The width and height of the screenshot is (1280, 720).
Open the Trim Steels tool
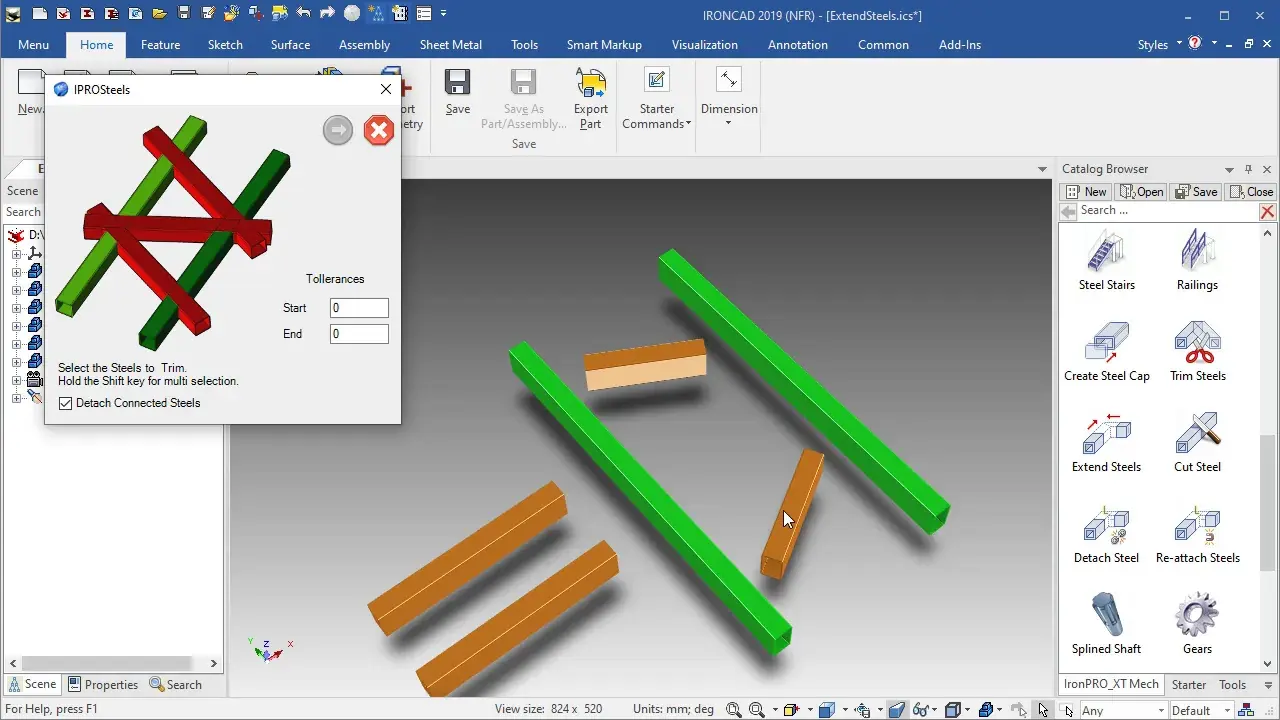[1197, 350]
